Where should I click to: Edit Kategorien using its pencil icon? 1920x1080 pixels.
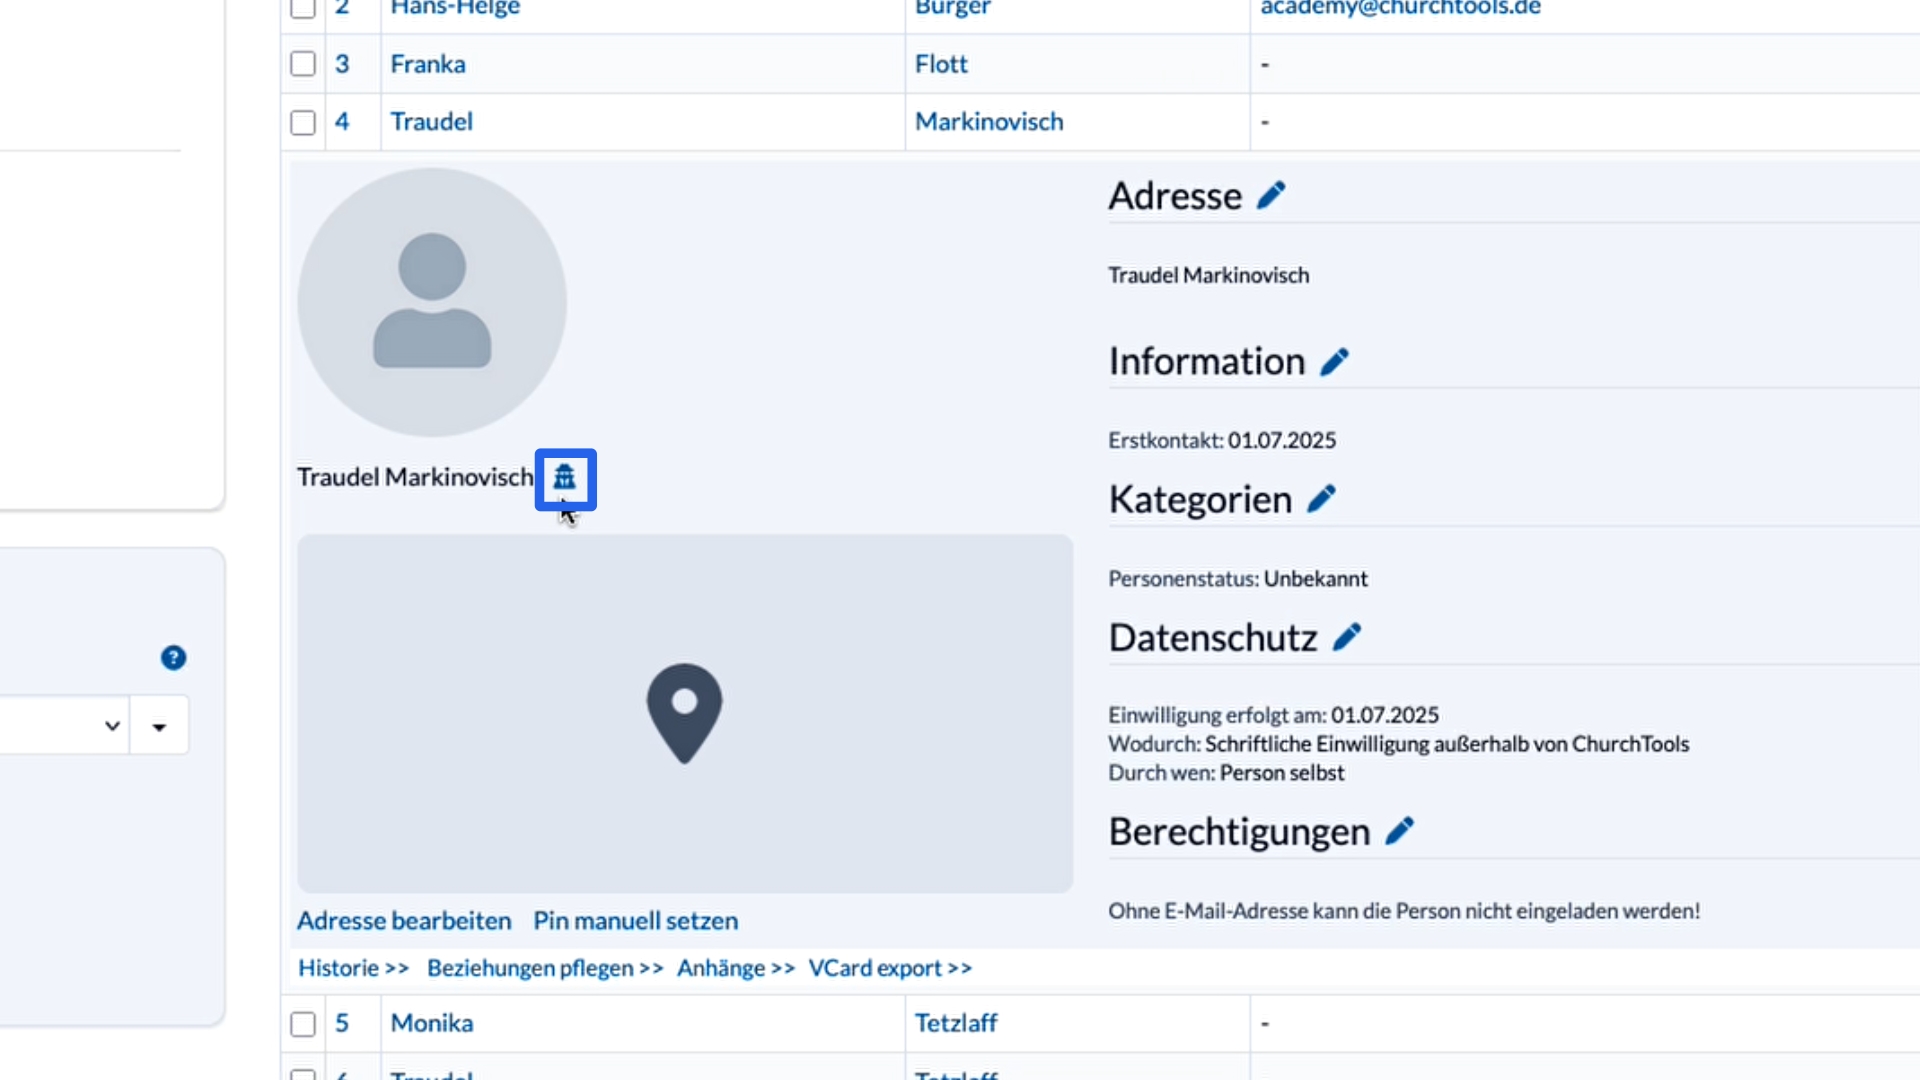point(1321,499)
